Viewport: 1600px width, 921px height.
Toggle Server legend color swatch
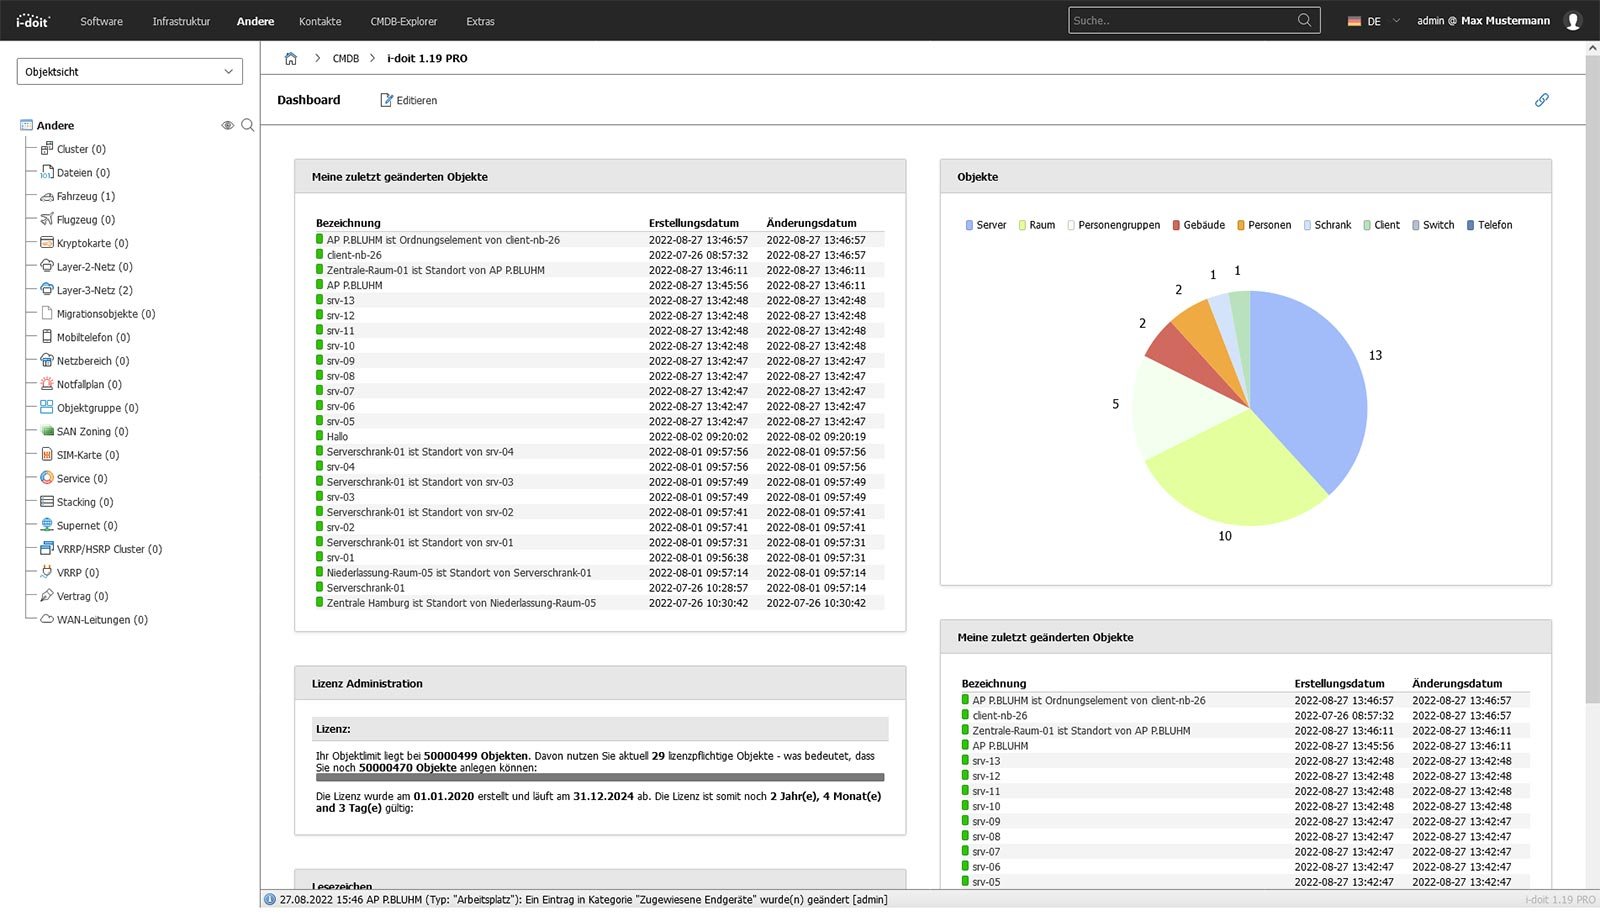(969, 225)
